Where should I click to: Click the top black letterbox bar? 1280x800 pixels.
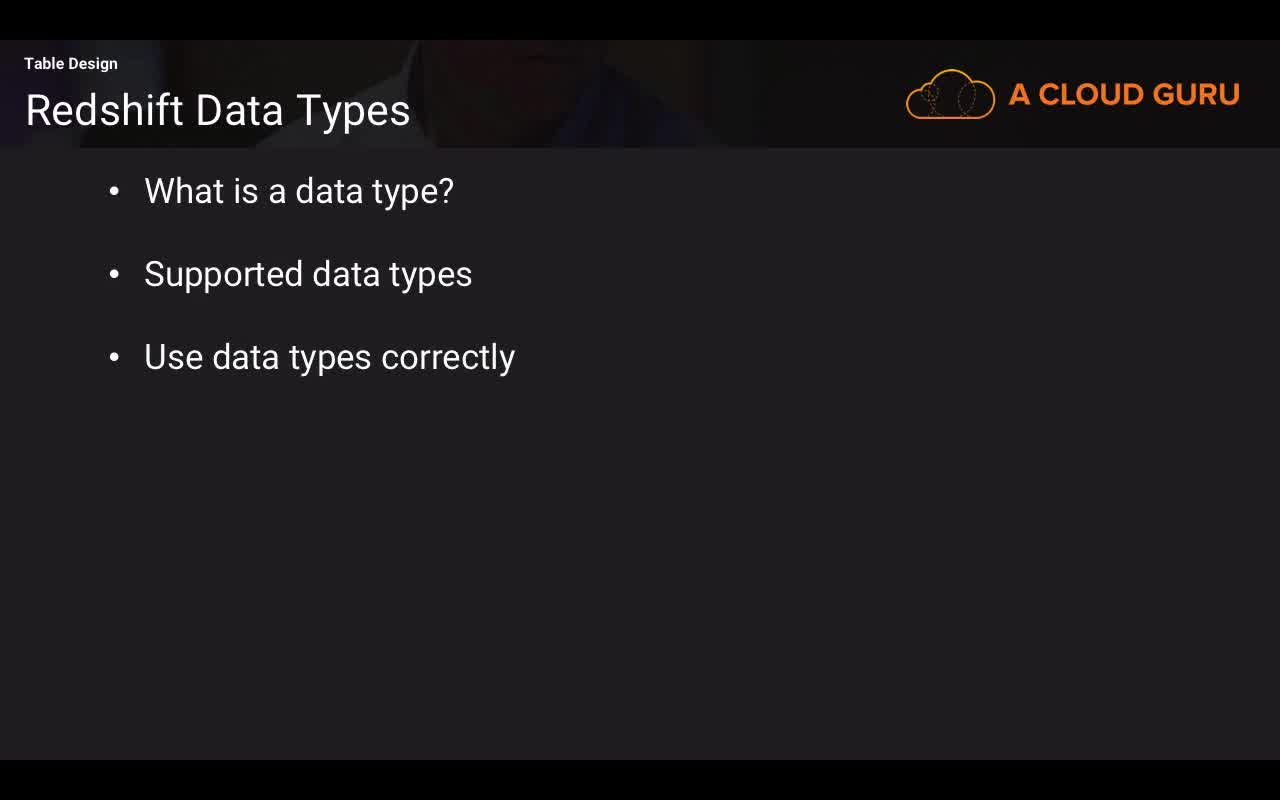(x=640, y=19)
